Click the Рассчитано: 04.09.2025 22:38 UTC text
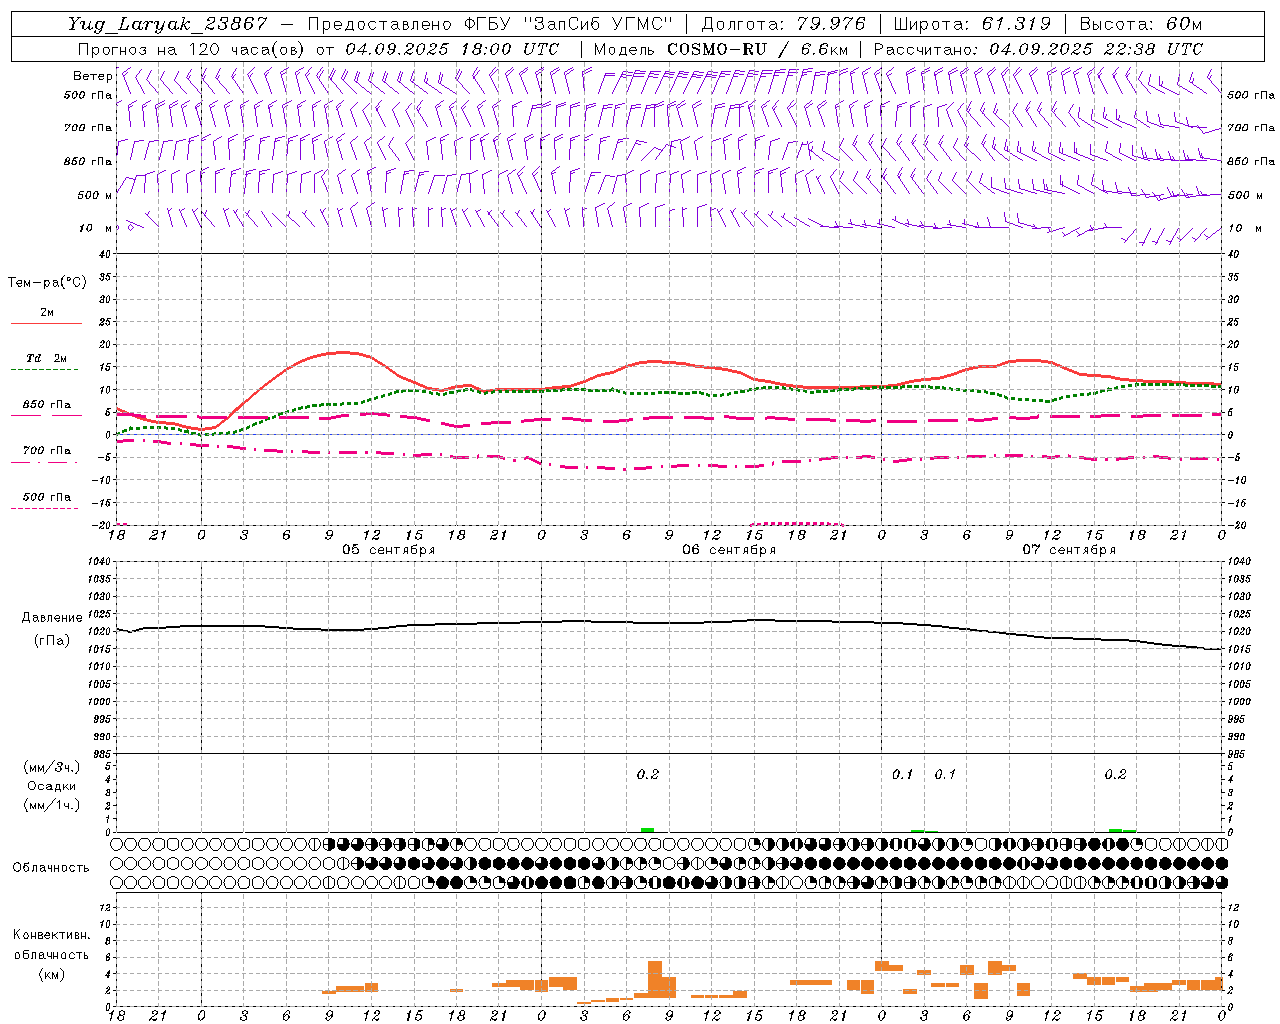The image size is (1280, 1024). pyautogui.click(x=1038, y=48)
